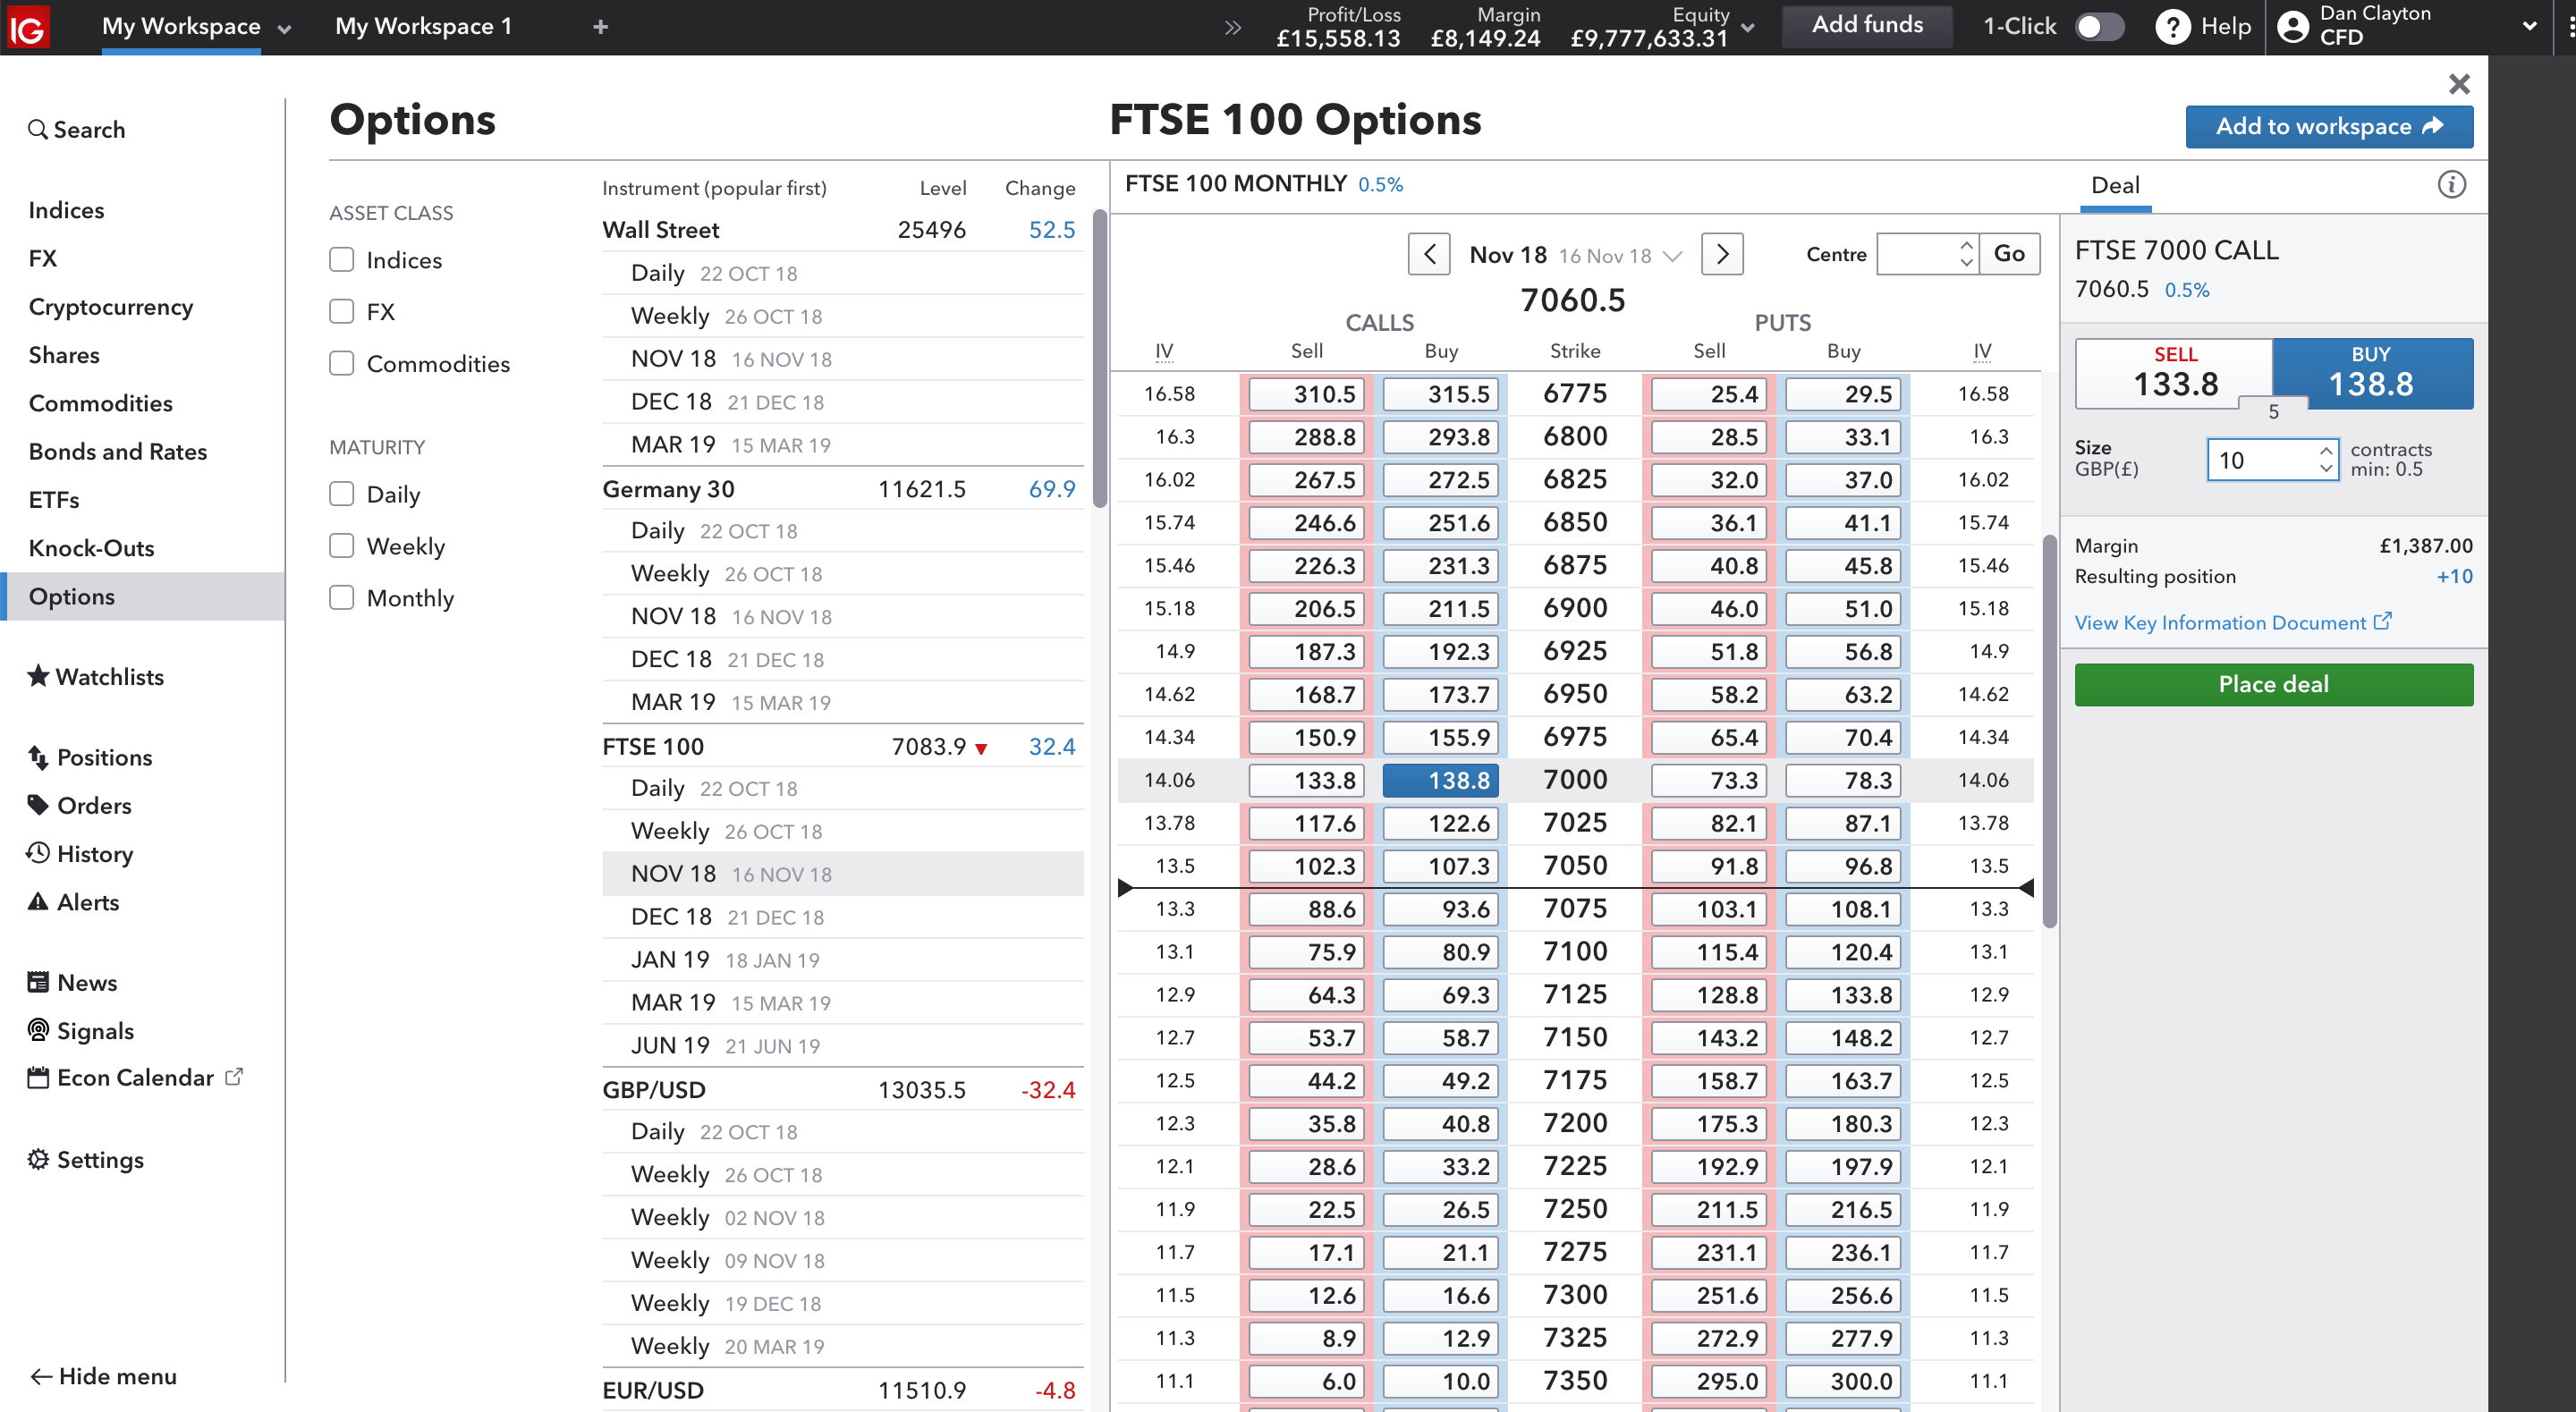Click the IG logo icon
This screenshot has height=1412, width=2576.
28,27
